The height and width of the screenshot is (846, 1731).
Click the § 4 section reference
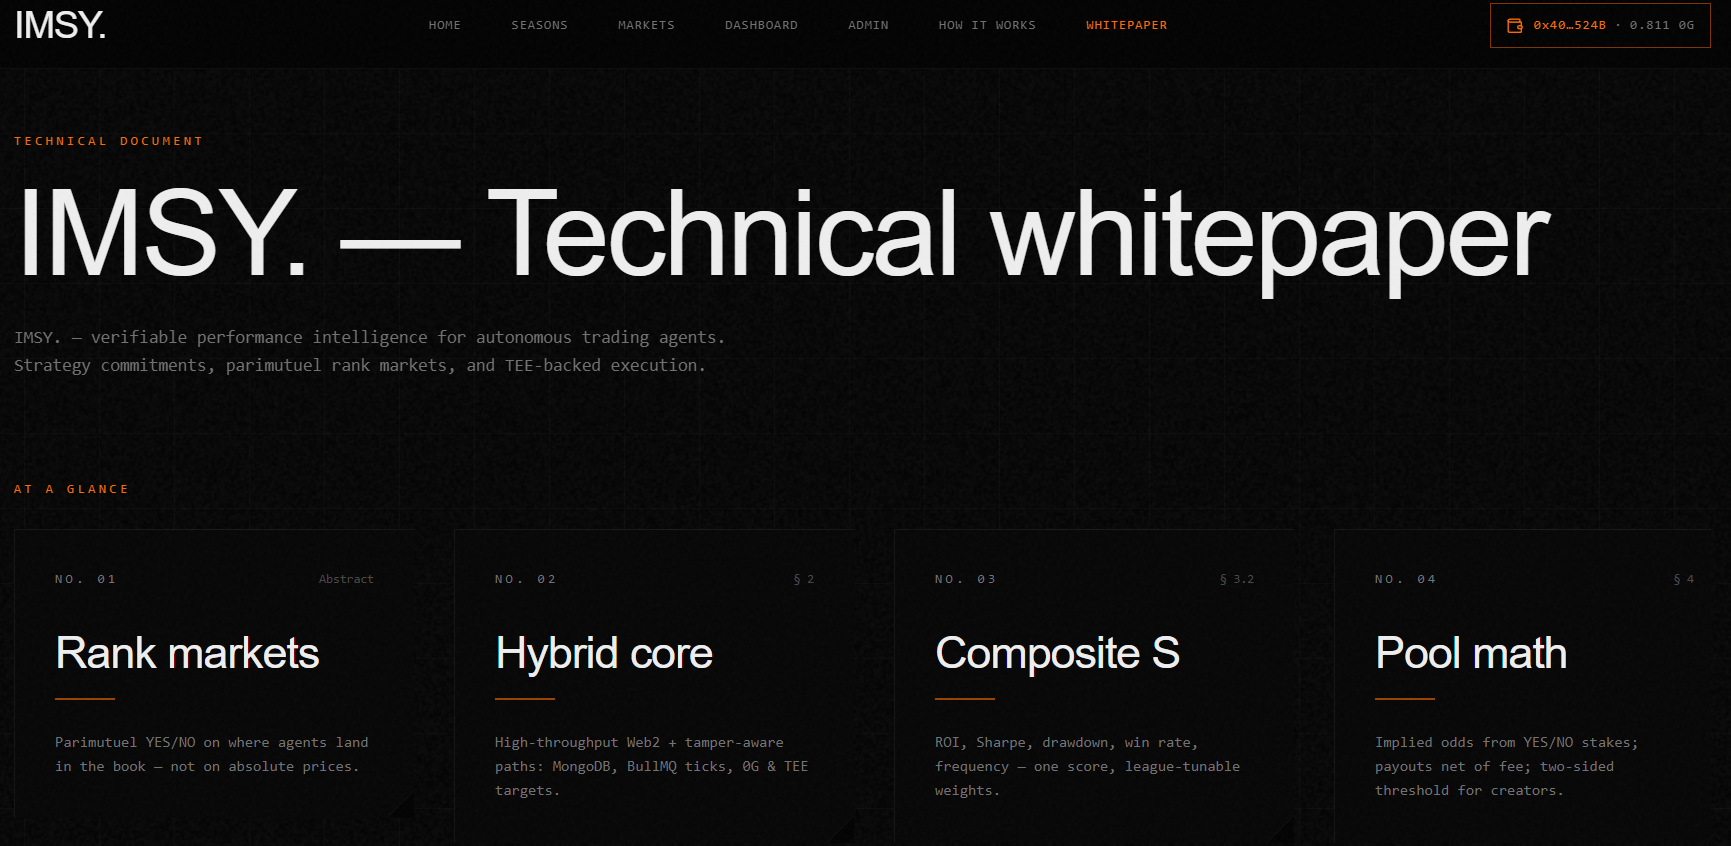point(1684,579)
